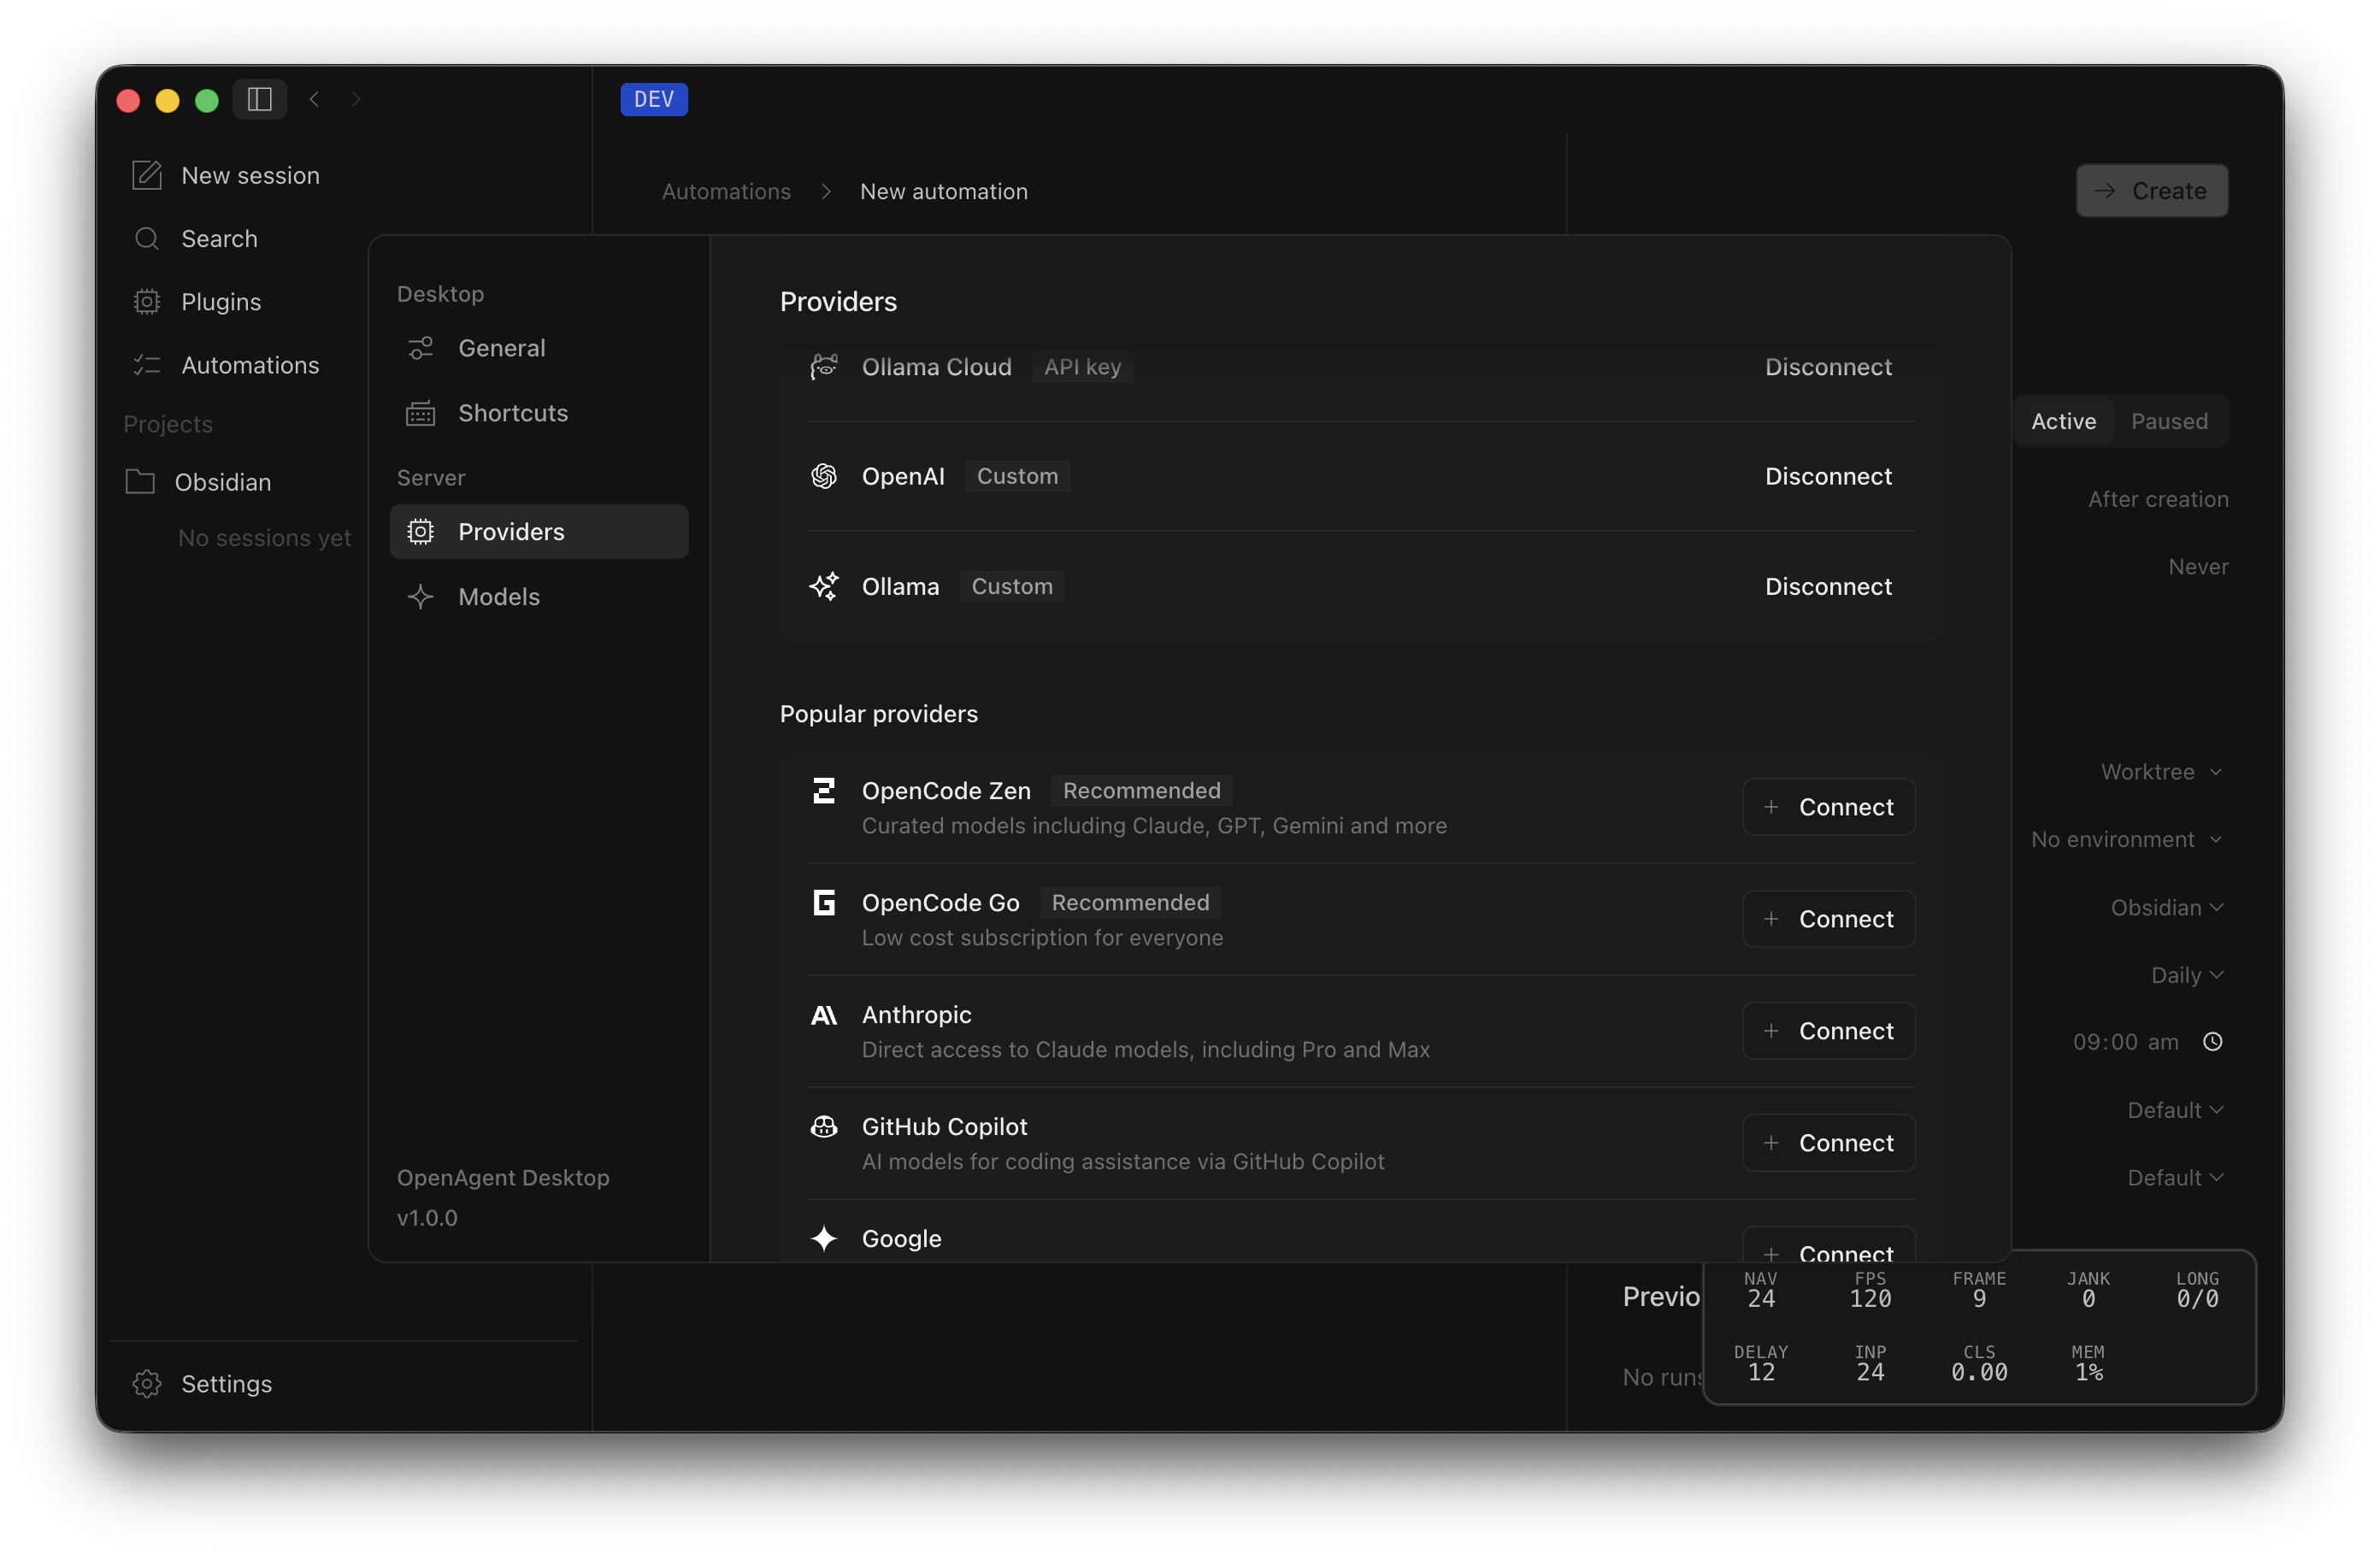Go back with the left arrow
This screenshot has width=2380, height=1559.
pos(314,99)
